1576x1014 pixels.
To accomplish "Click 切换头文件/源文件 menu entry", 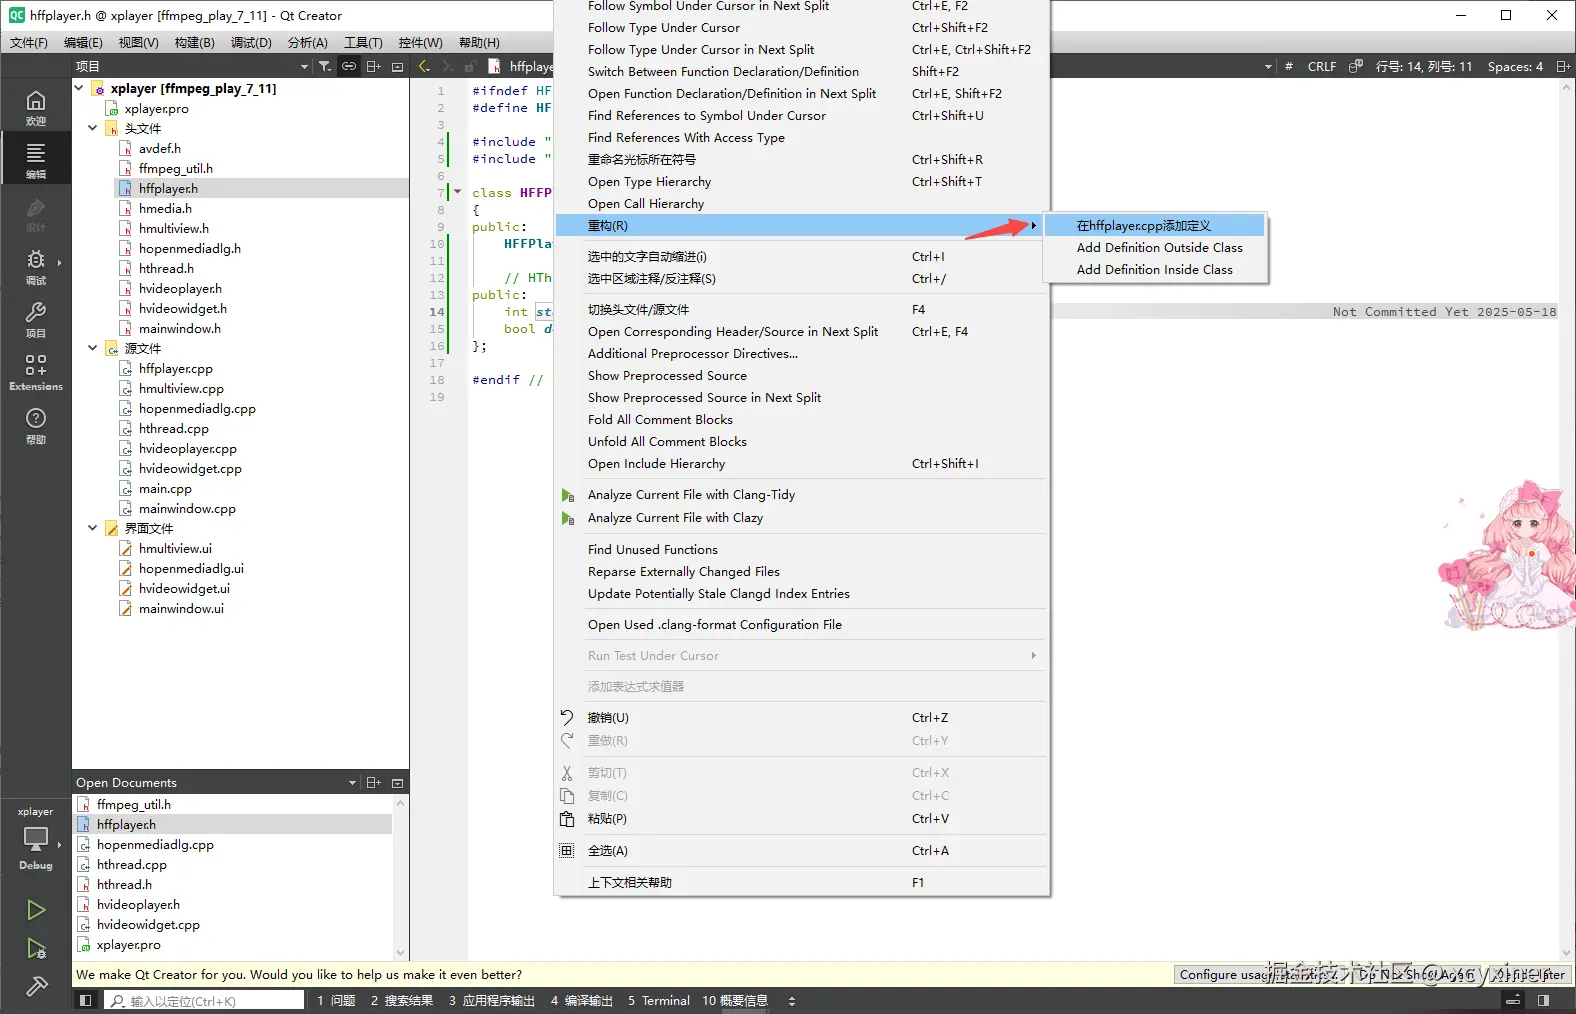I will [802, 309].
